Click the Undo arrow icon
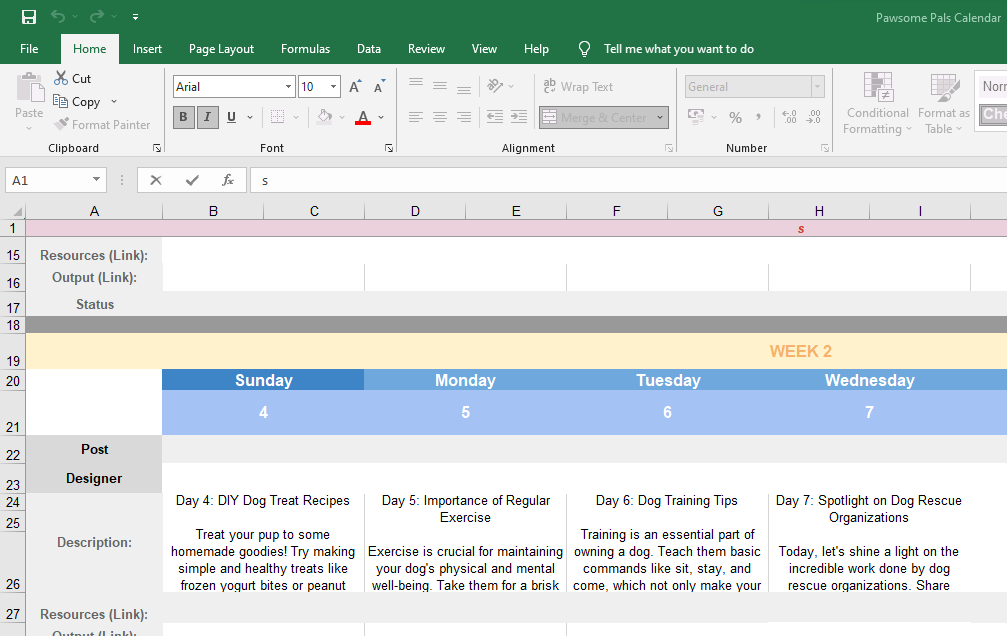Image resolution: width=1007 pixels, height=636 pixels. [58, 17]
